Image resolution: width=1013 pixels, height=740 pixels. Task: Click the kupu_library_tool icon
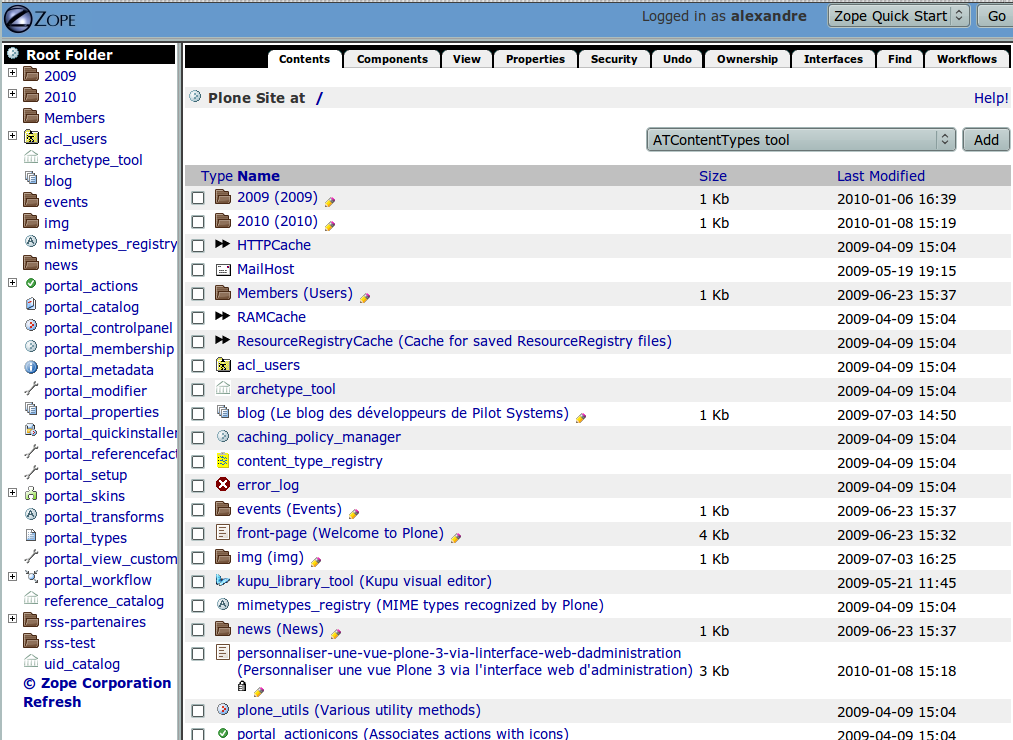point(223,581)
